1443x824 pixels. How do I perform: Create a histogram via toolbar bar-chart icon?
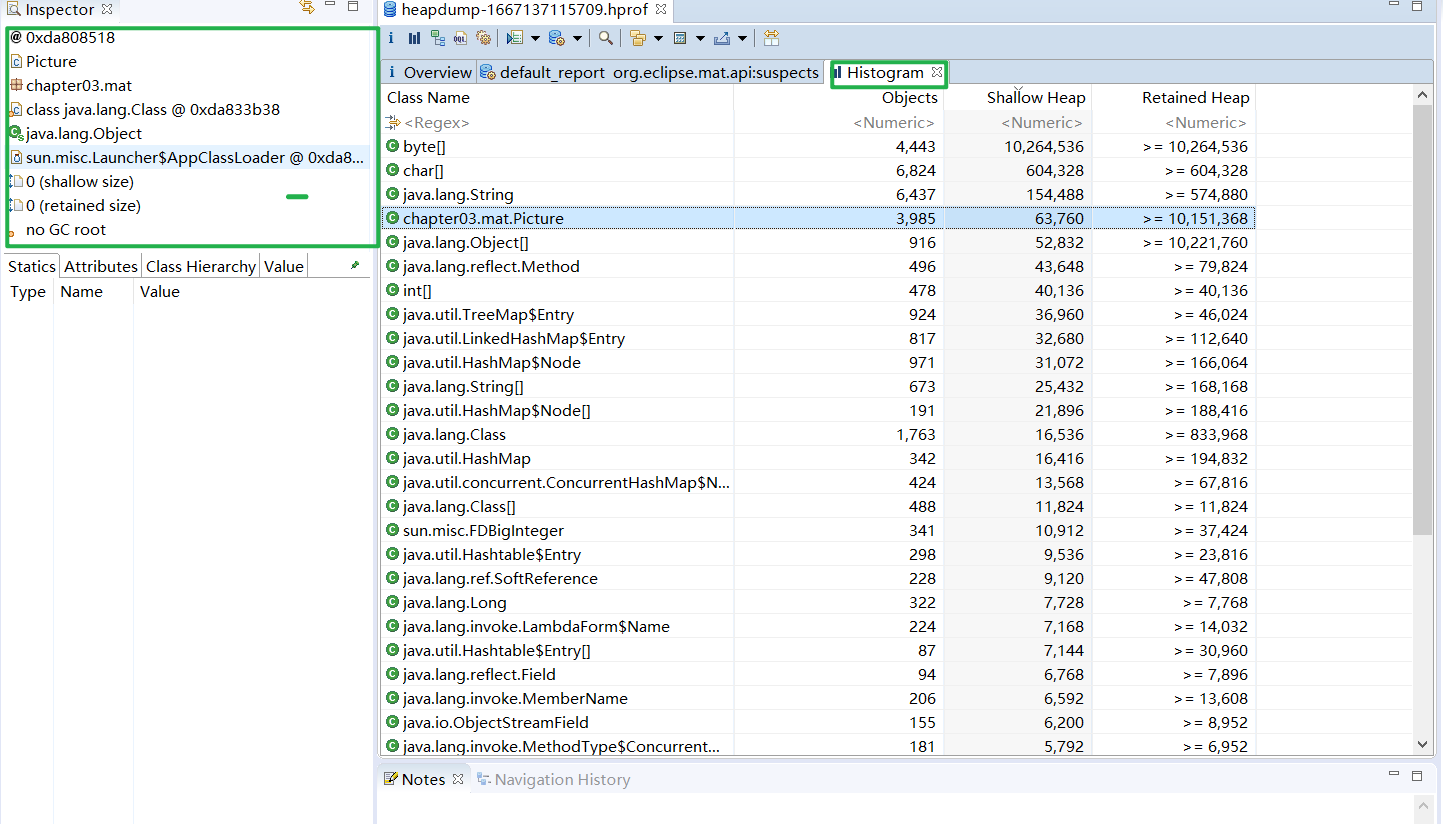coord(414,38)
